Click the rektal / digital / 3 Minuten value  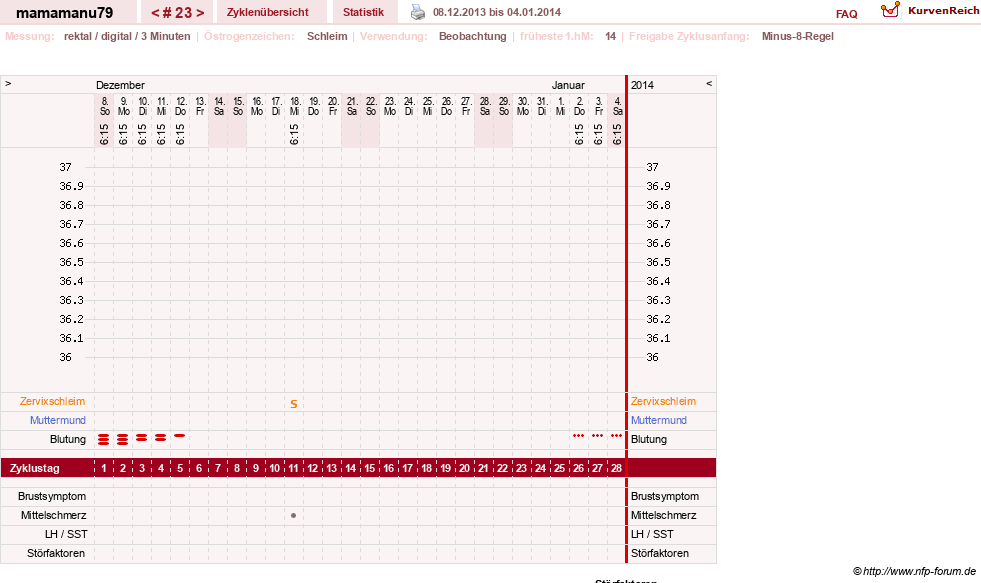click(x=127, y=36)
